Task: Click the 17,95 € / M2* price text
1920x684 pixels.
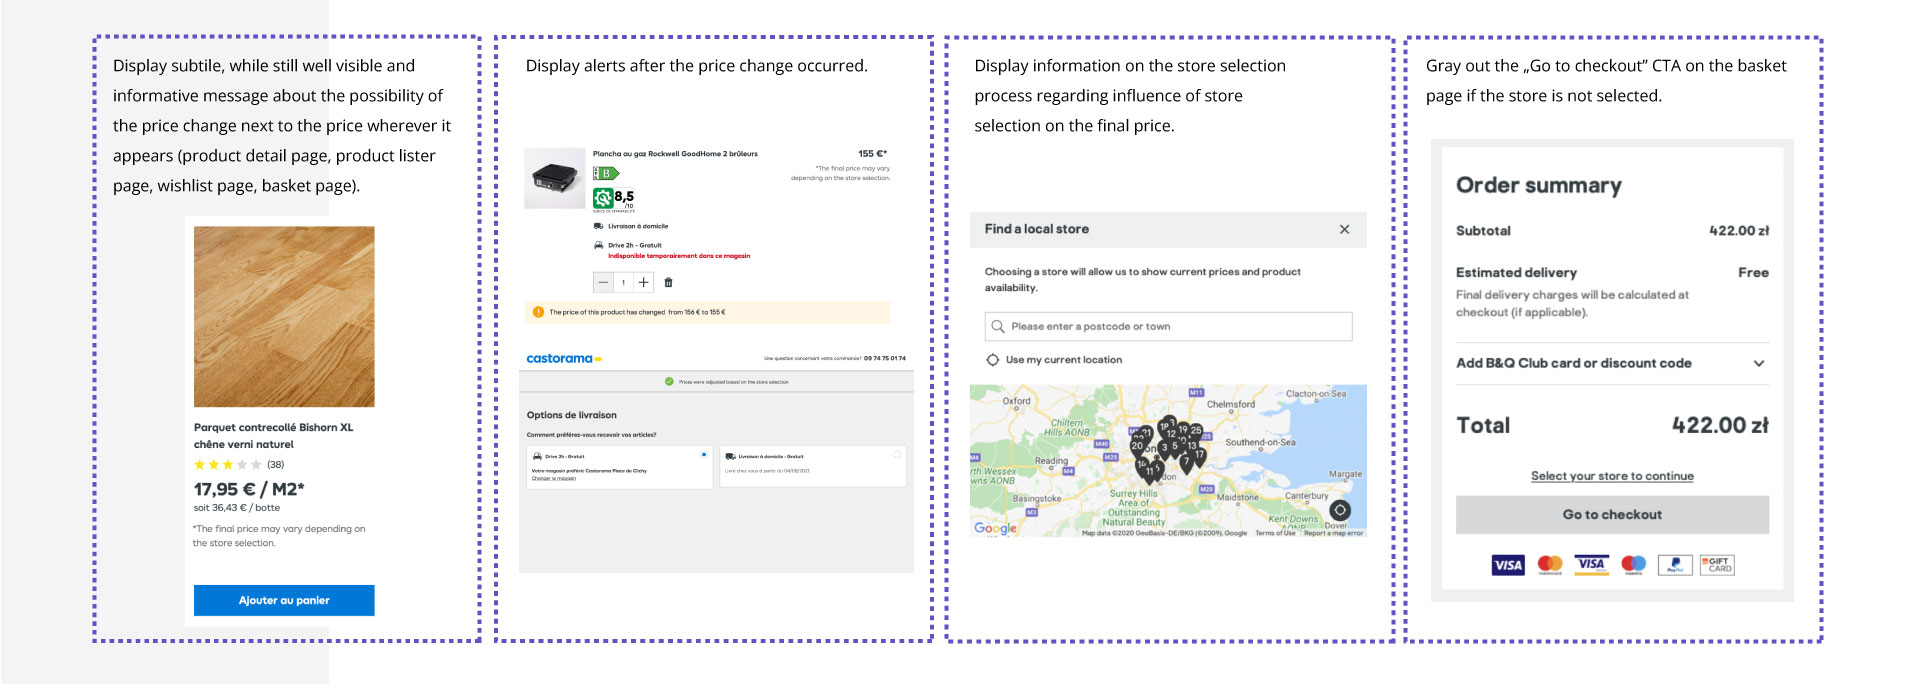Action: [x=249, y=489]
